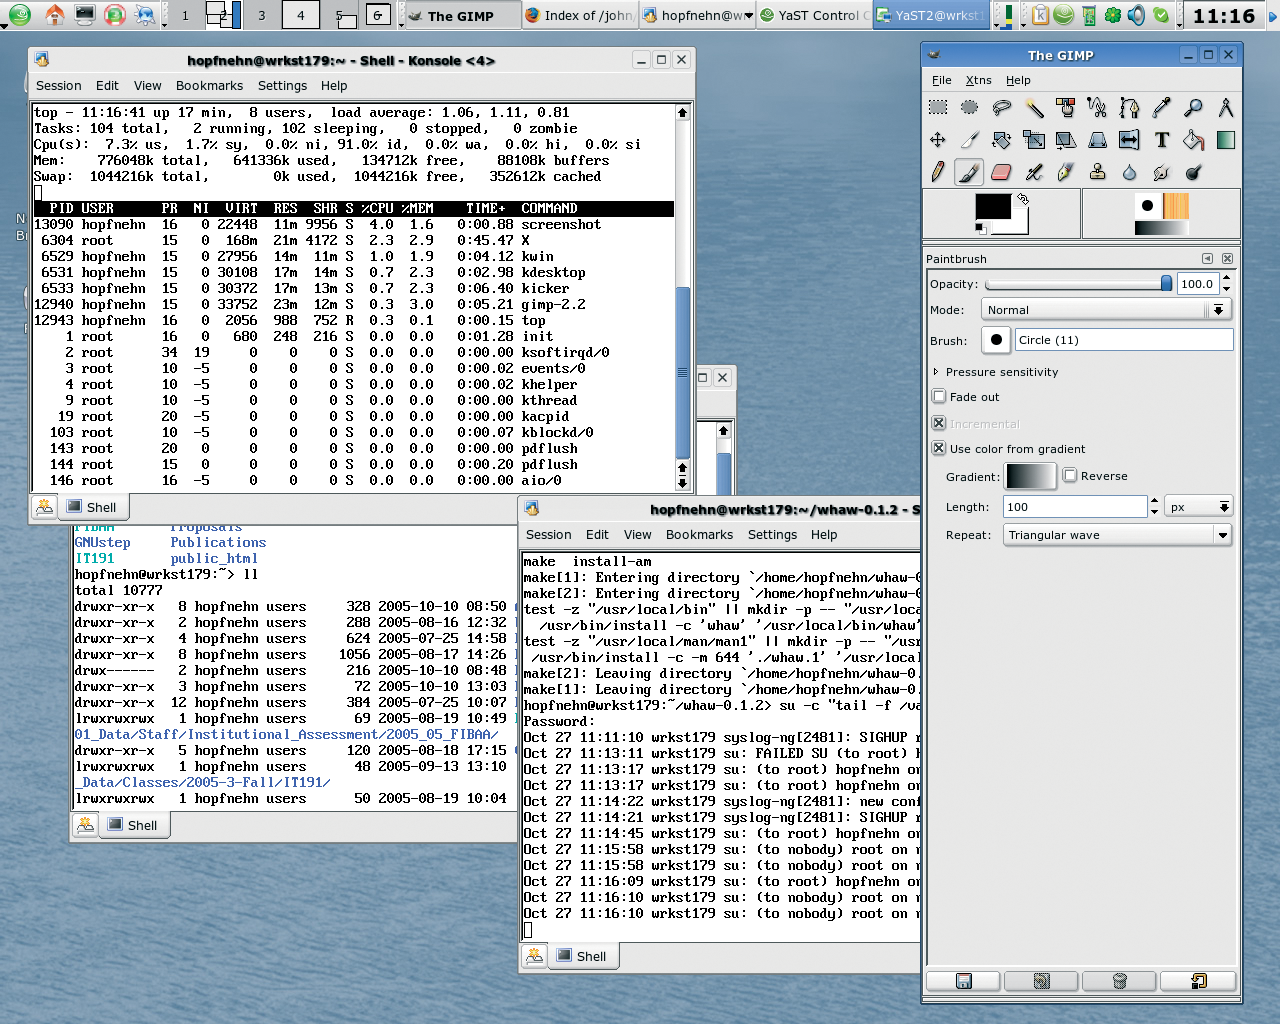Switch to virtual desktop 3 in pager

click(x=261, y=15)
